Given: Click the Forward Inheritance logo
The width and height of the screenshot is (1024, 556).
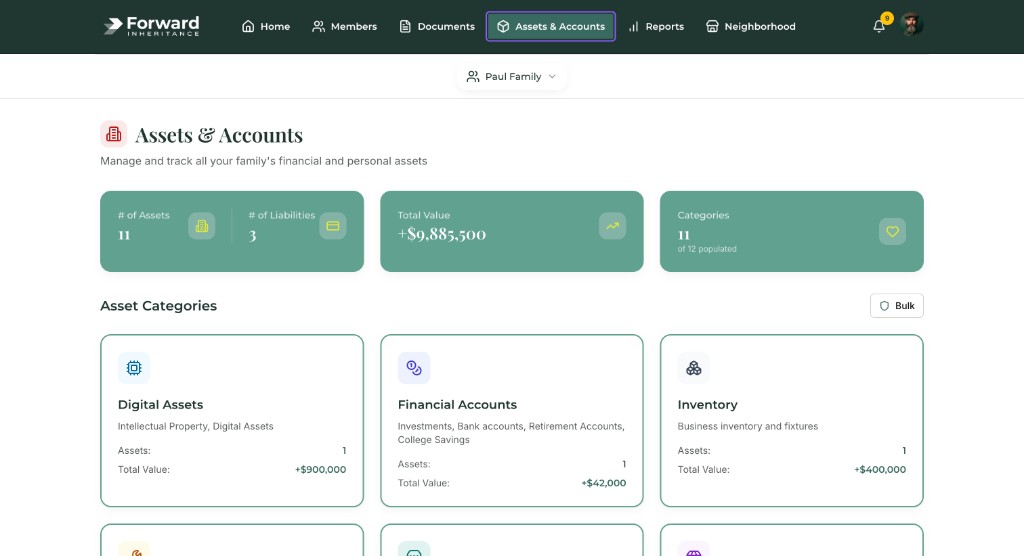Looking at the screenshot, I should coord(151,26).
